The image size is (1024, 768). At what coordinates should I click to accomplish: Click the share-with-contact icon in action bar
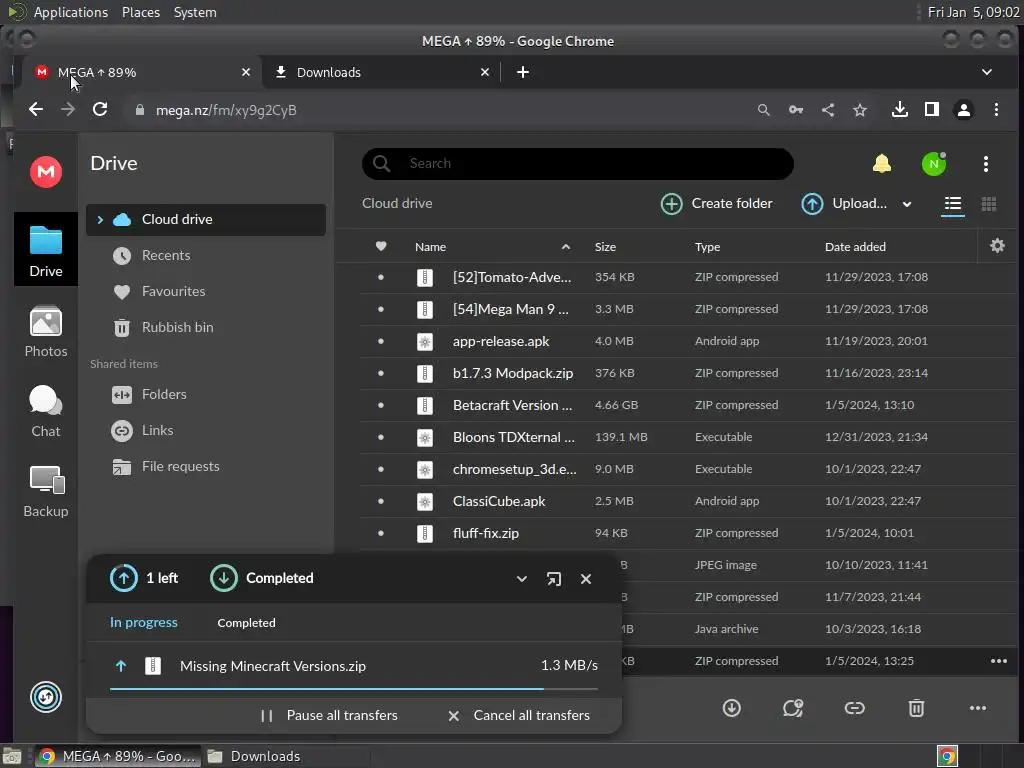pos(793,708)
